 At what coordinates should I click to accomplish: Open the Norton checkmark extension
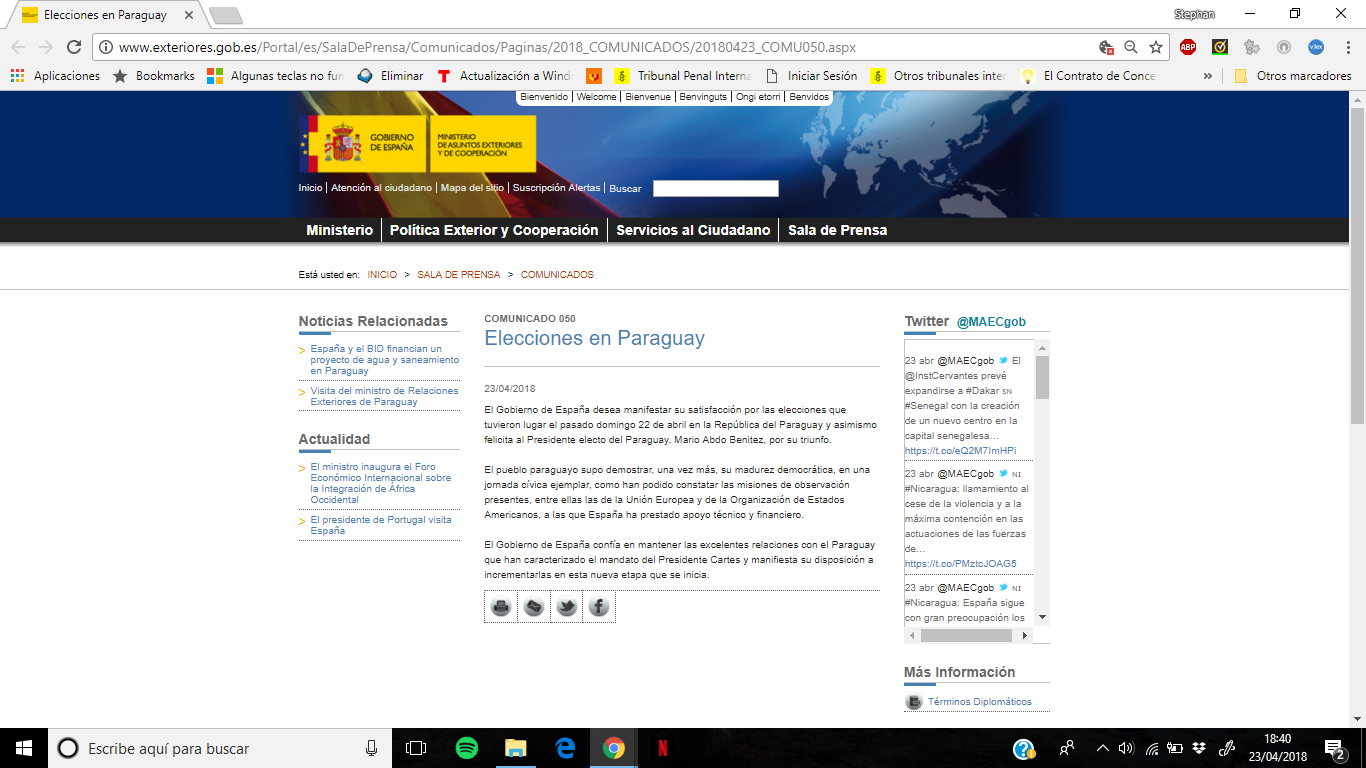[1220, 47]
